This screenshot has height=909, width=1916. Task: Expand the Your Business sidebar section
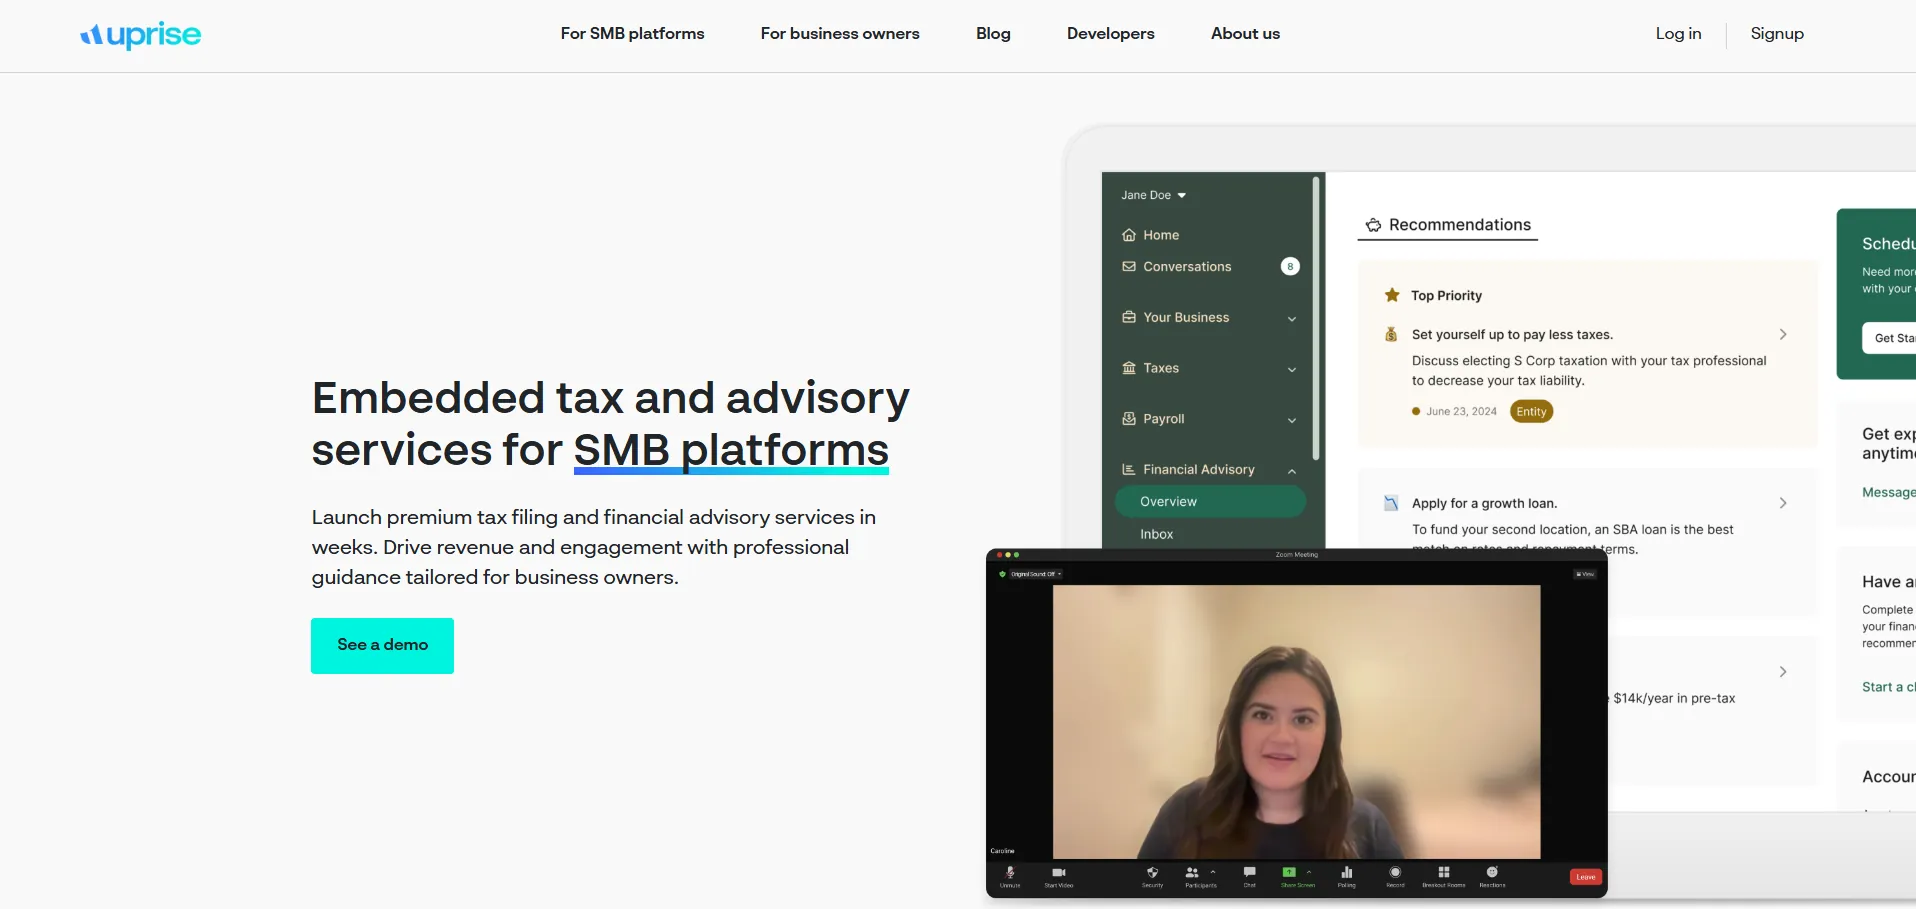[x=1209, y=318]
